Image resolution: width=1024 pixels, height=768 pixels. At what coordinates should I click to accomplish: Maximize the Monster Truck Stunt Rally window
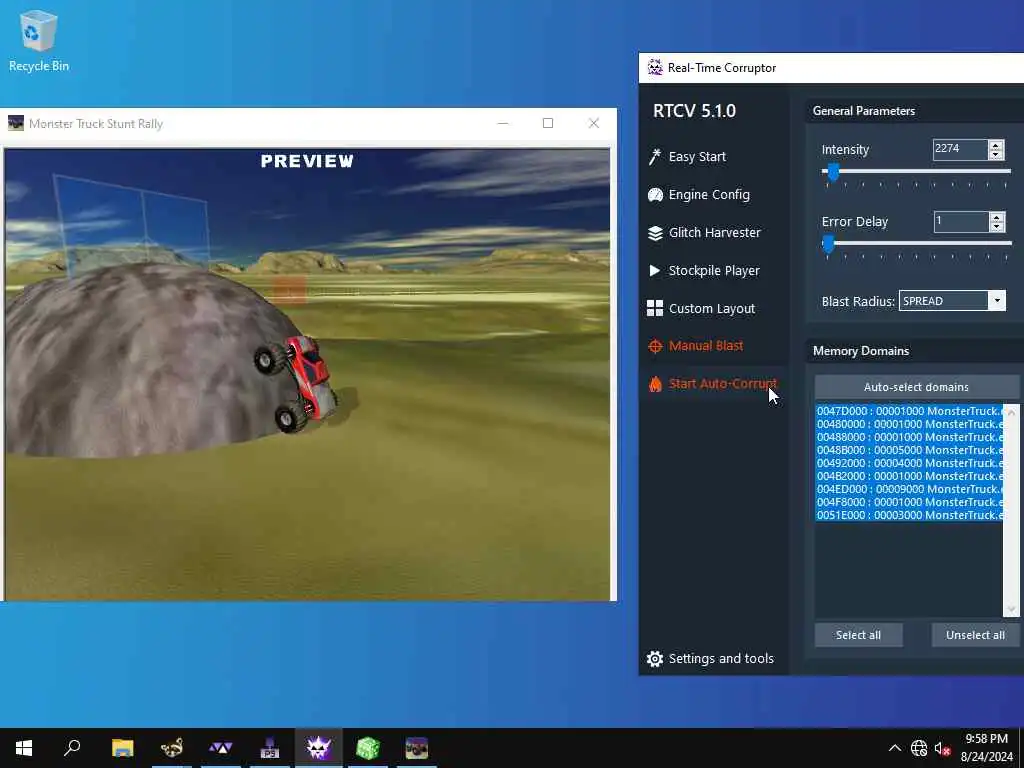(548, 123)
